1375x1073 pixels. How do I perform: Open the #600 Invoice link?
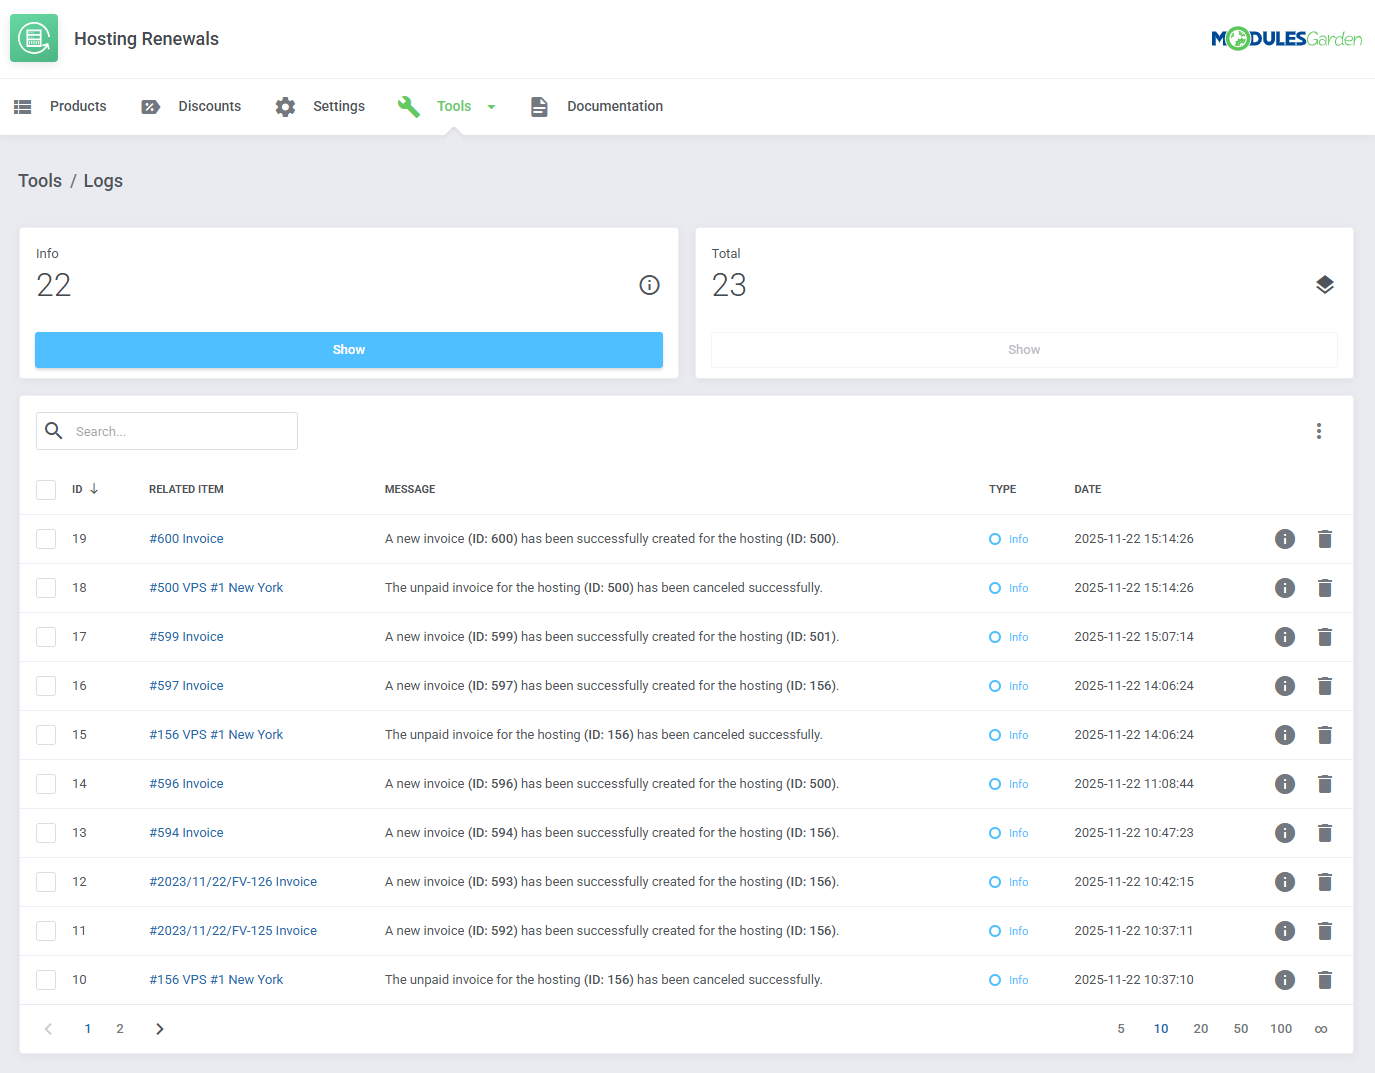click(186, 538)
